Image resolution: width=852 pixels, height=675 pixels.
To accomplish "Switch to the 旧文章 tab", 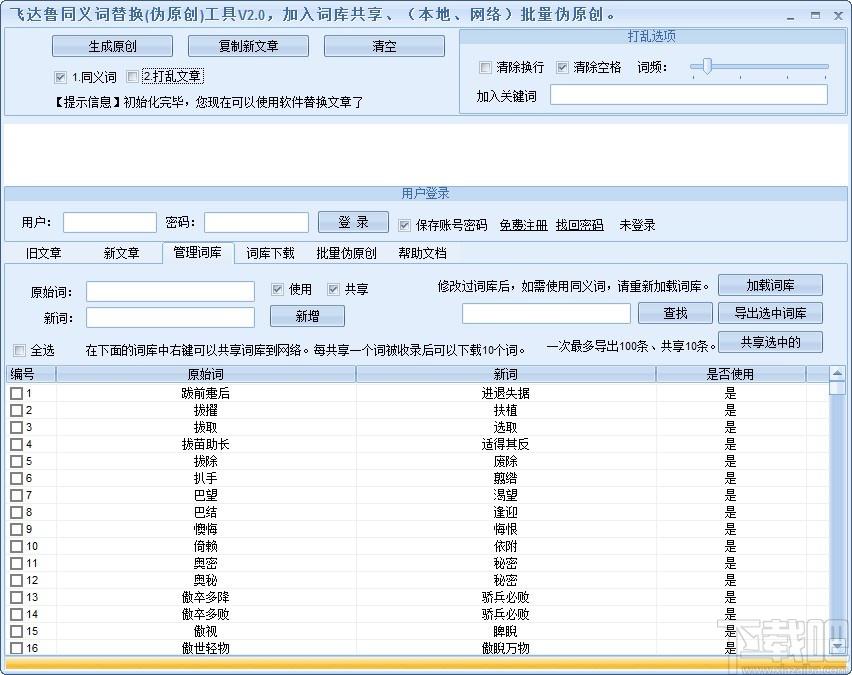I will (43, 253).
